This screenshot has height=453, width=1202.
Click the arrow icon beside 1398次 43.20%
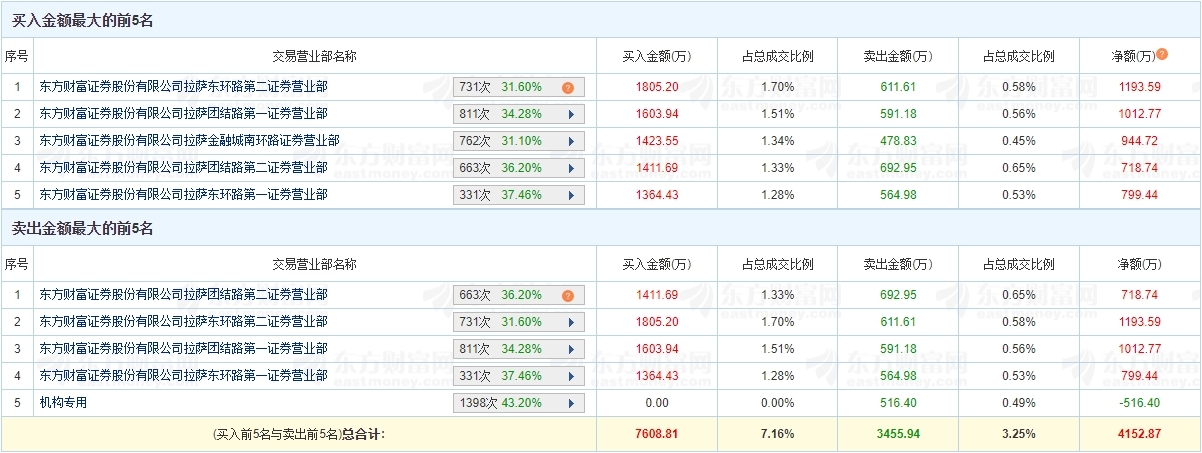(571, 403)
